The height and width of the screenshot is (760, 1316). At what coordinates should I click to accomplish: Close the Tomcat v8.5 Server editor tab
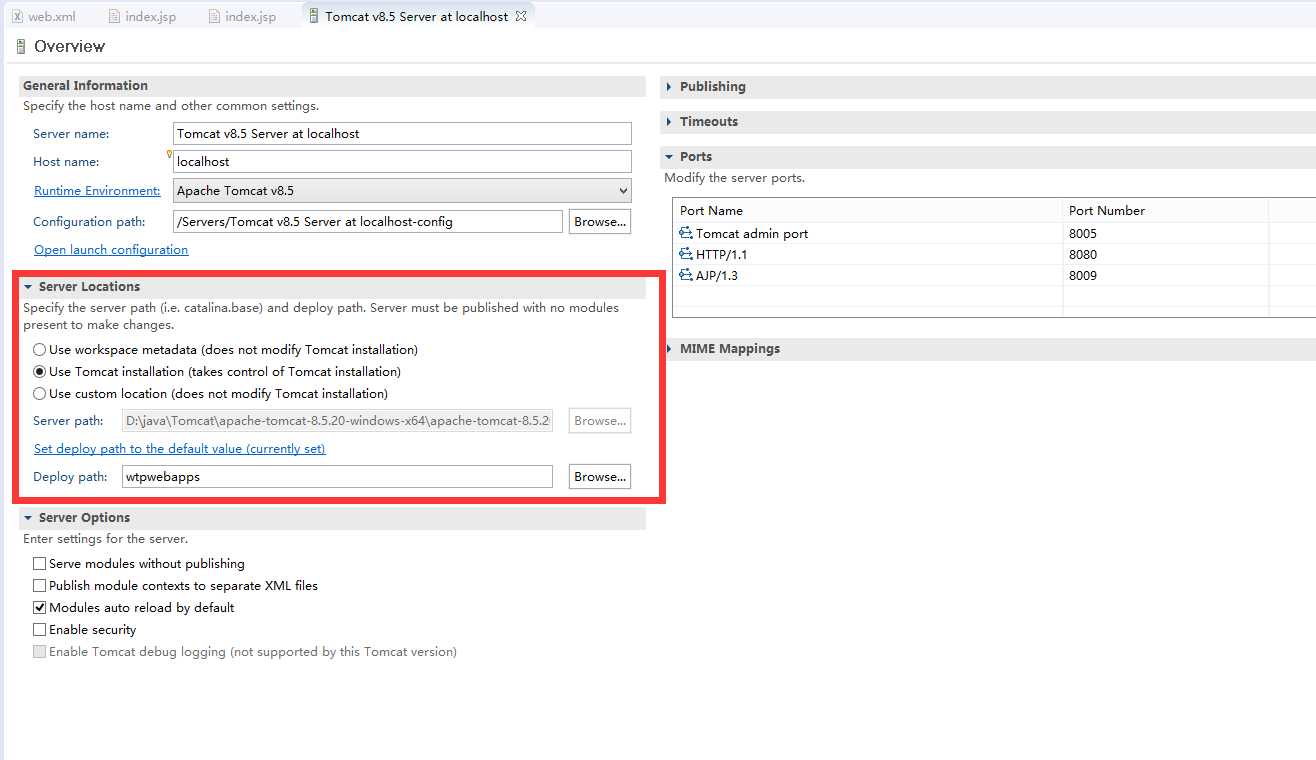521,16
